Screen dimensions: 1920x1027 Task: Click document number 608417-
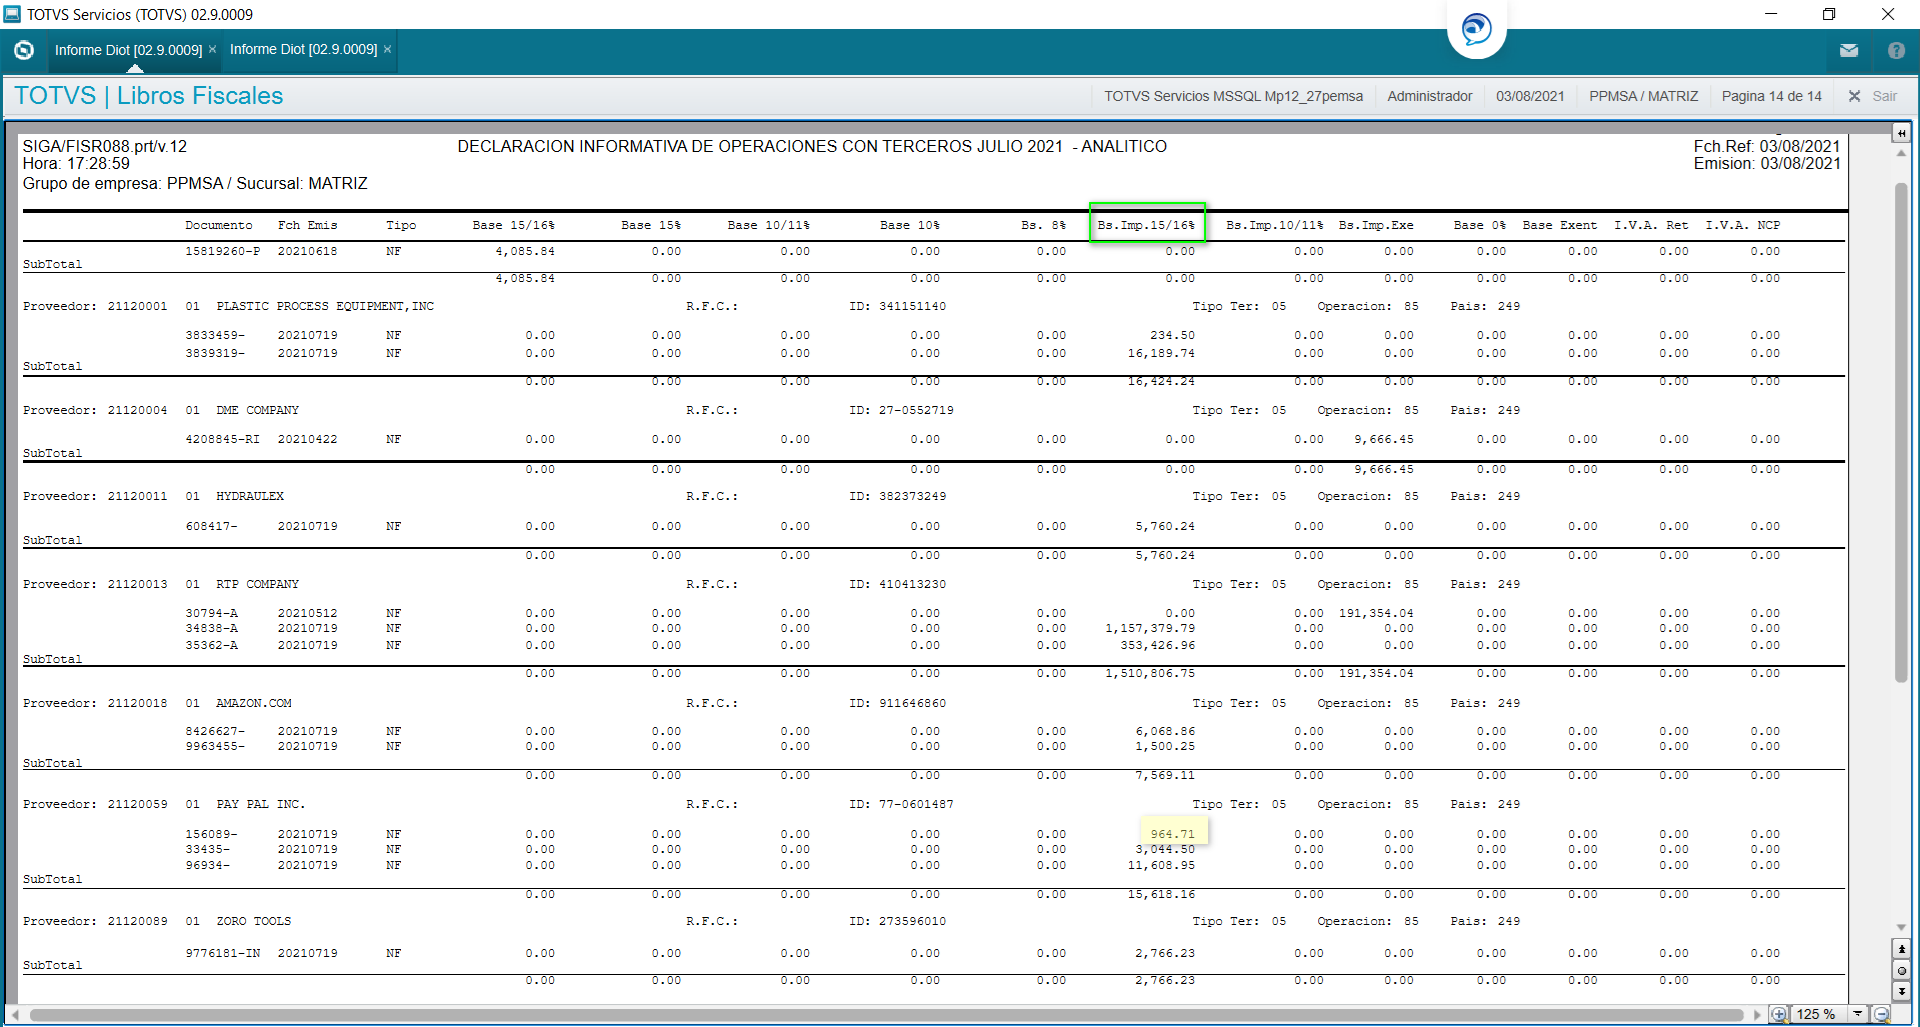point(211,526)
